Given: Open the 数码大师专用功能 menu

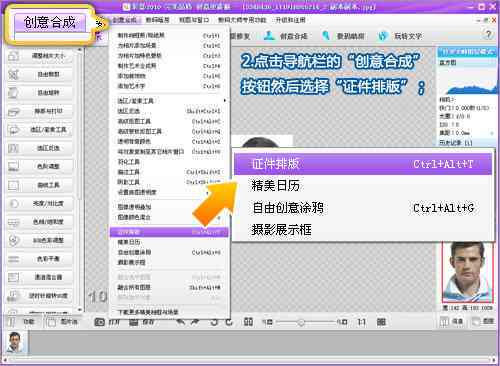Looking at the screenshot, I should (242, 20).
